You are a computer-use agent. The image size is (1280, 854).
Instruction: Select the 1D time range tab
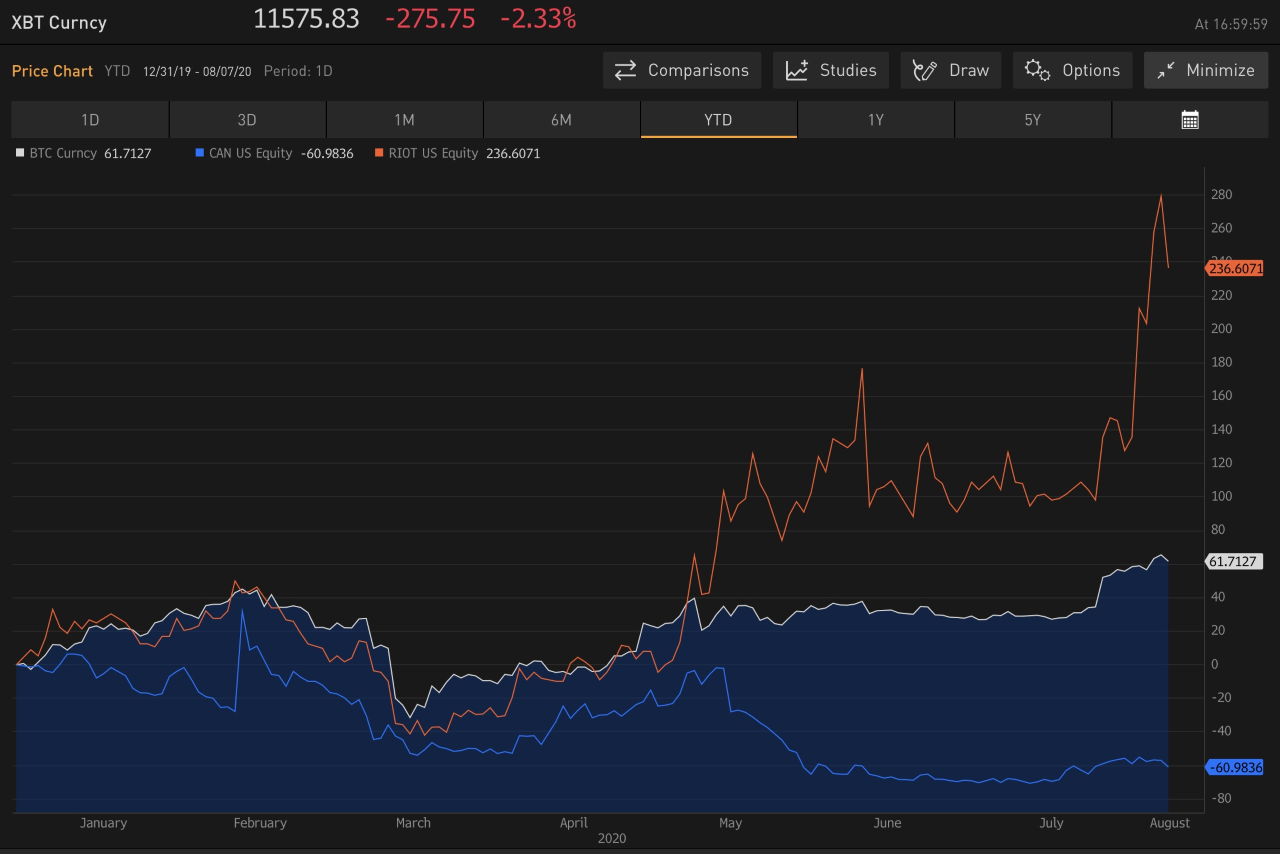(90, 120)
